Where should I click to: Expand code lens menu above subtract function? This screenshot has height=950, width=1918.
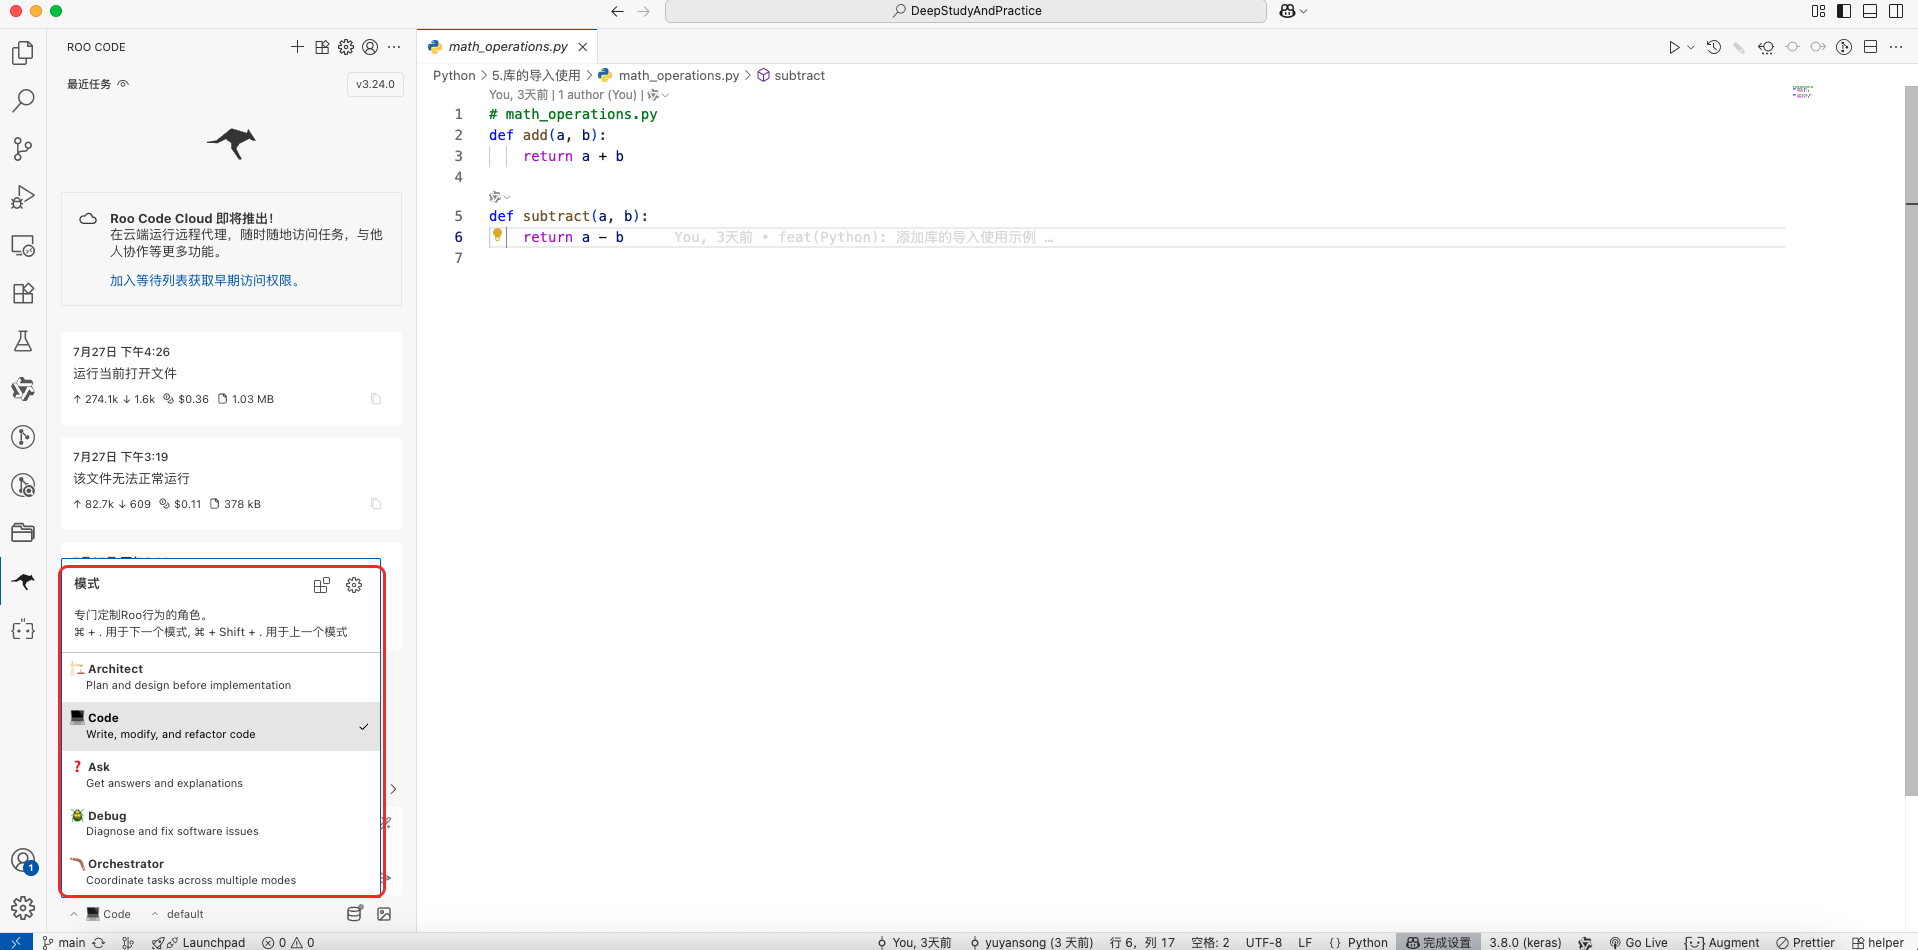pyautogui.click(x=499, y=197)
